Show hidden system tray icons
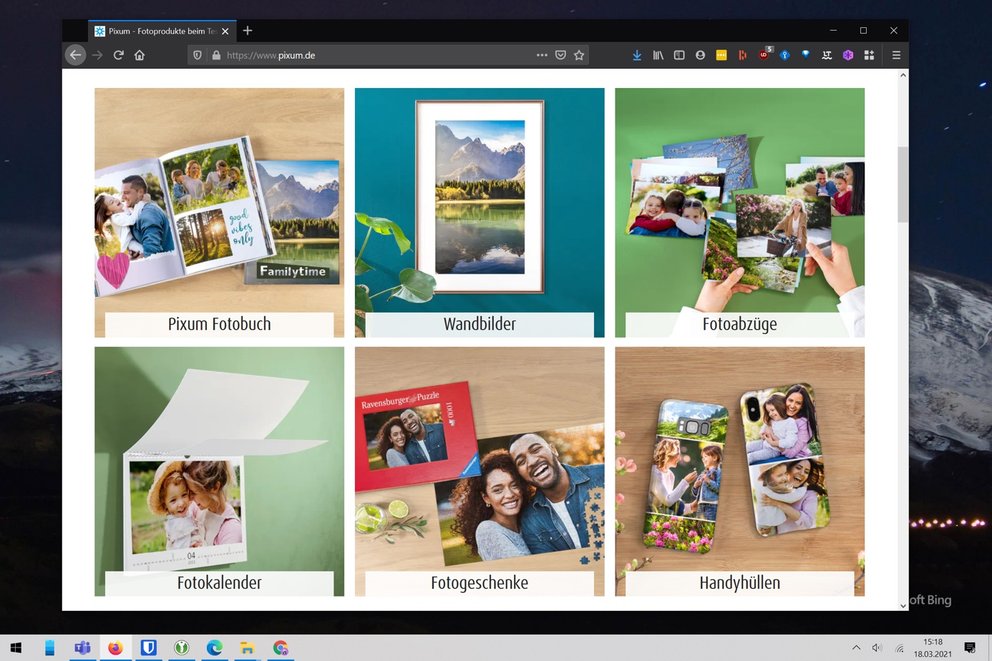Viewport: 992px width, 661px height. click(x=856, y=648)
